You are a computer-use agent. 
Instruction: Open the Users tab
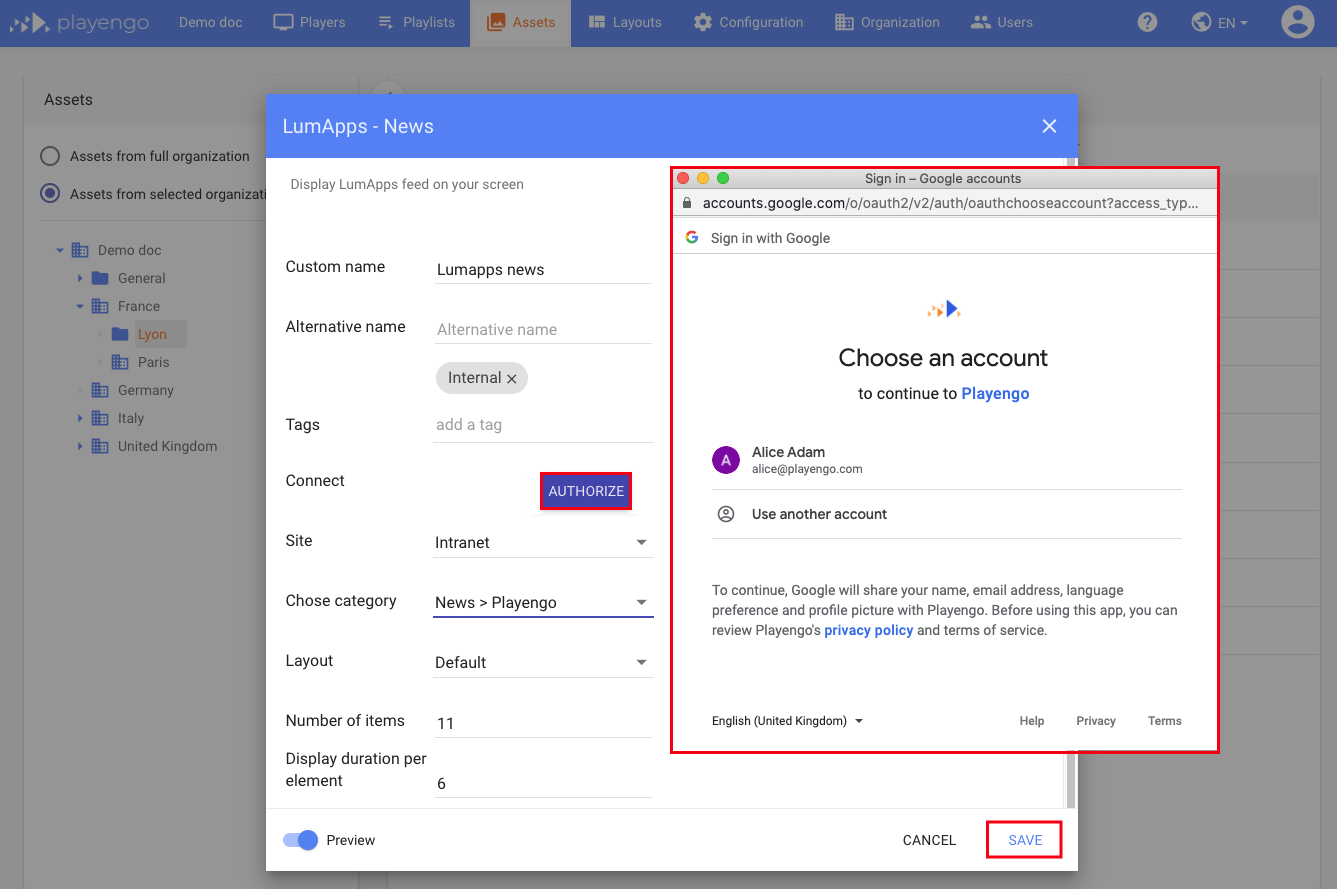[1001, 22]
